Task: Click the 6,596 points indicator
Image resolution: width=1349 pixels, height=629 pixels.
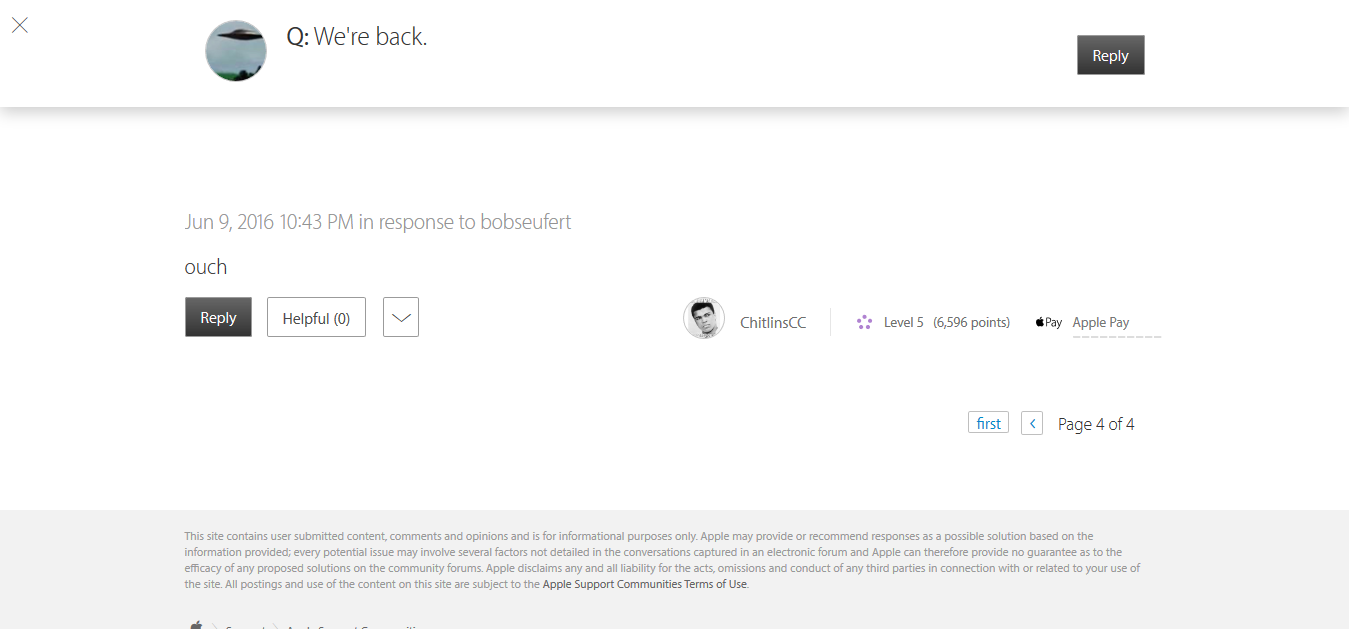Action: click(x=971, y=322)
